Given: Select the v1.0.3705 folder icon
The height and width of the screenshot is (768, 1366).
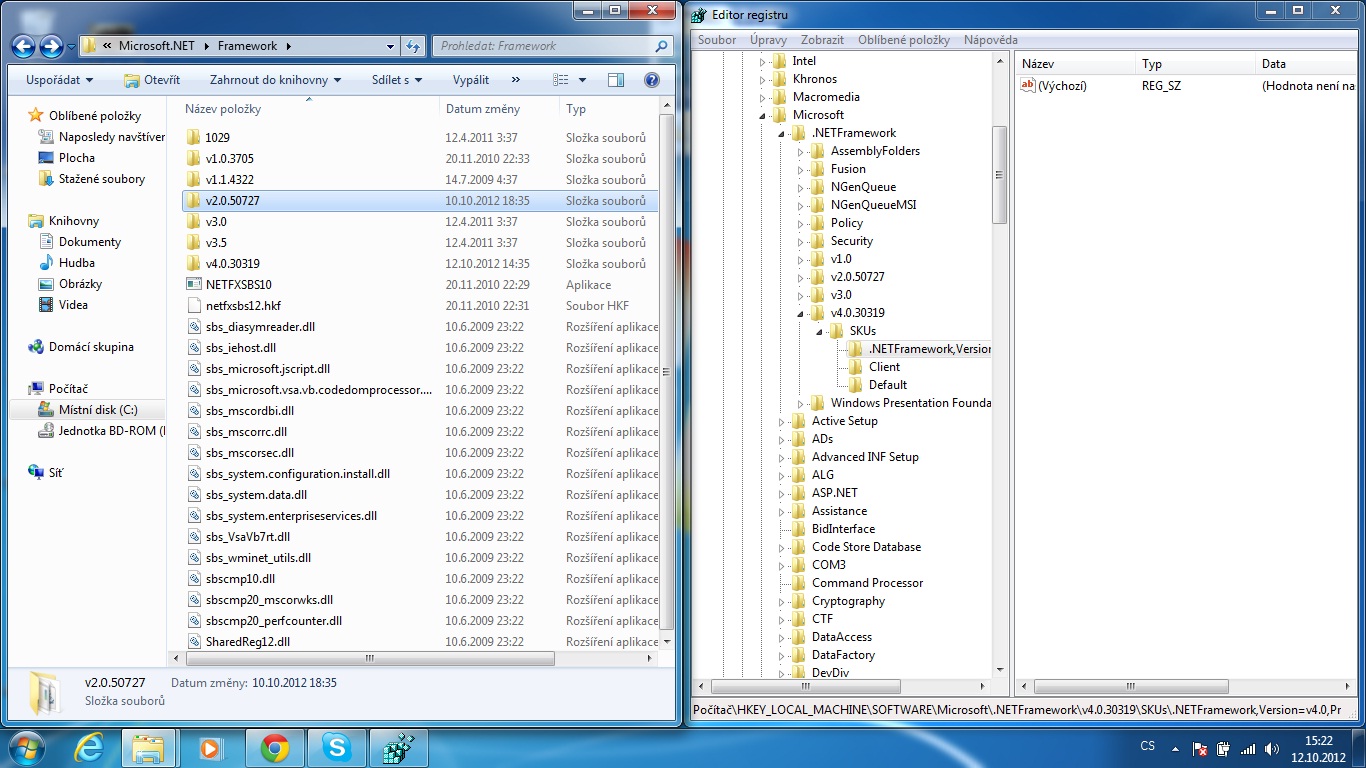Looking at the screenshot, I should pos(194,158).
